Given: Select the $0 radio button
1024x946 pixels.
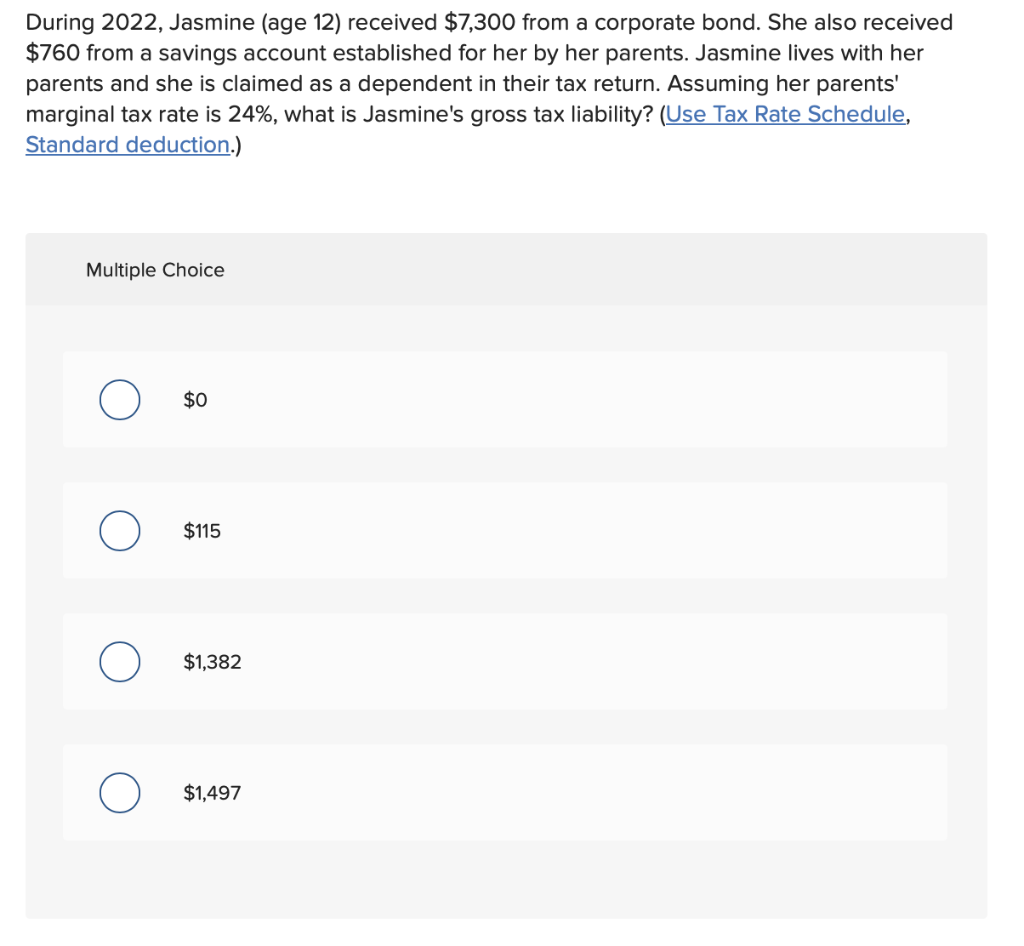Looking at the screenshot, I should 120,400.
